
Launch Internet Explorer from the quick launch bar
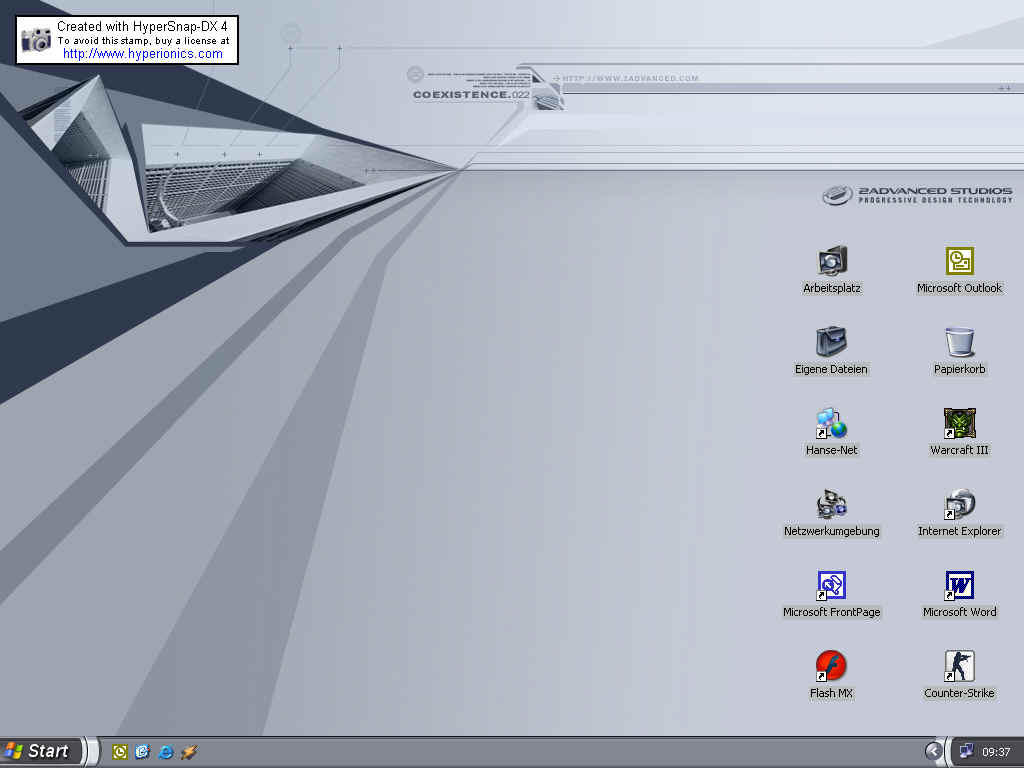pyautogui.click(x=166, y=752)
